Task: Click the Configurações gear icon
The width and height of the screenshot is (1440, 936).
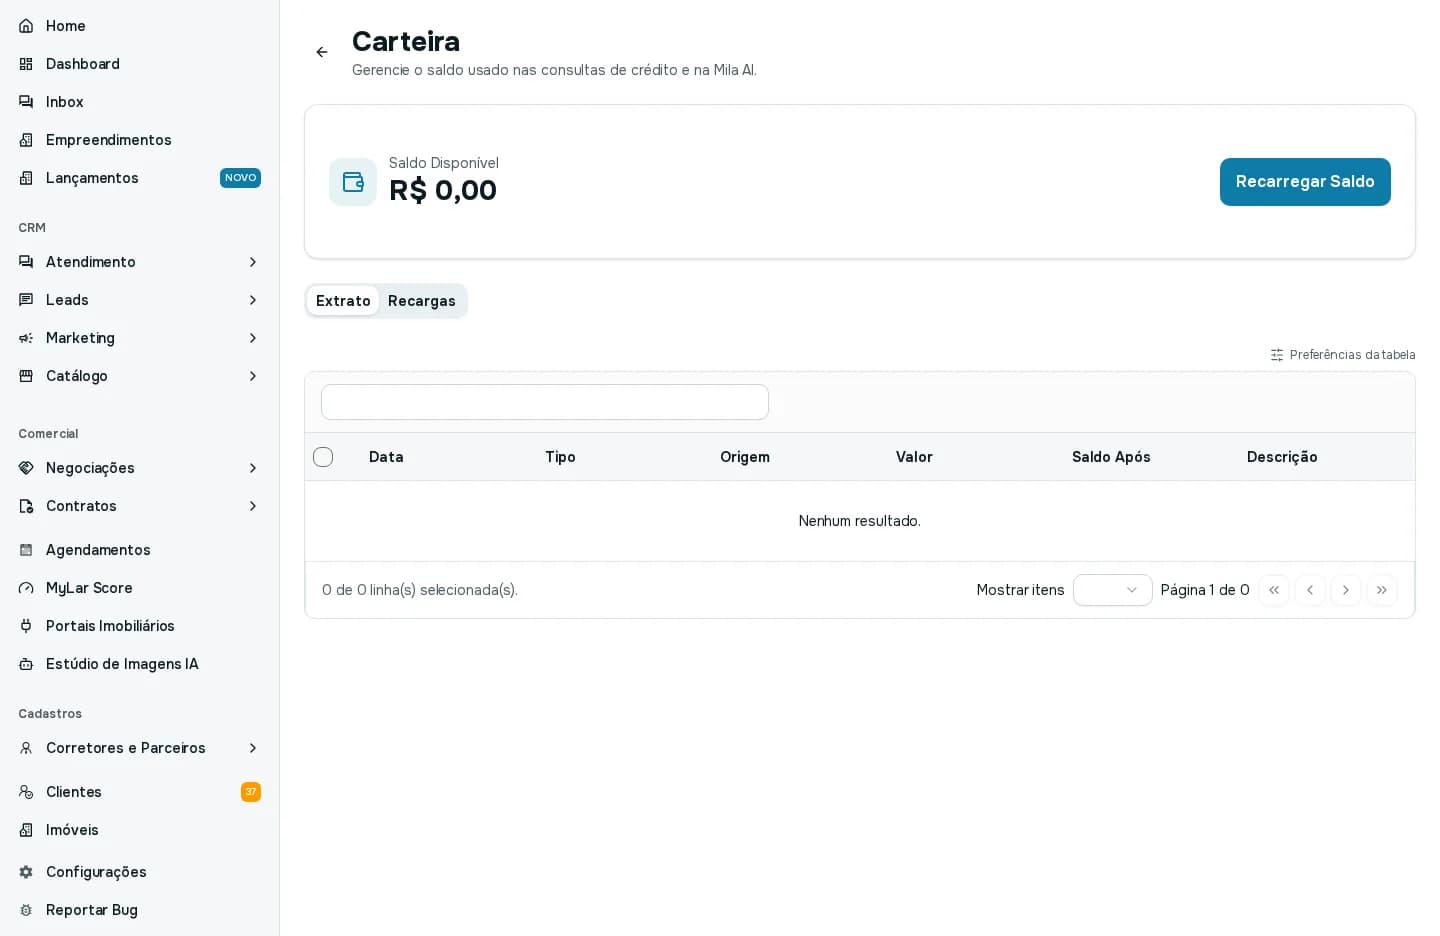Action: (x=26, y=872)
